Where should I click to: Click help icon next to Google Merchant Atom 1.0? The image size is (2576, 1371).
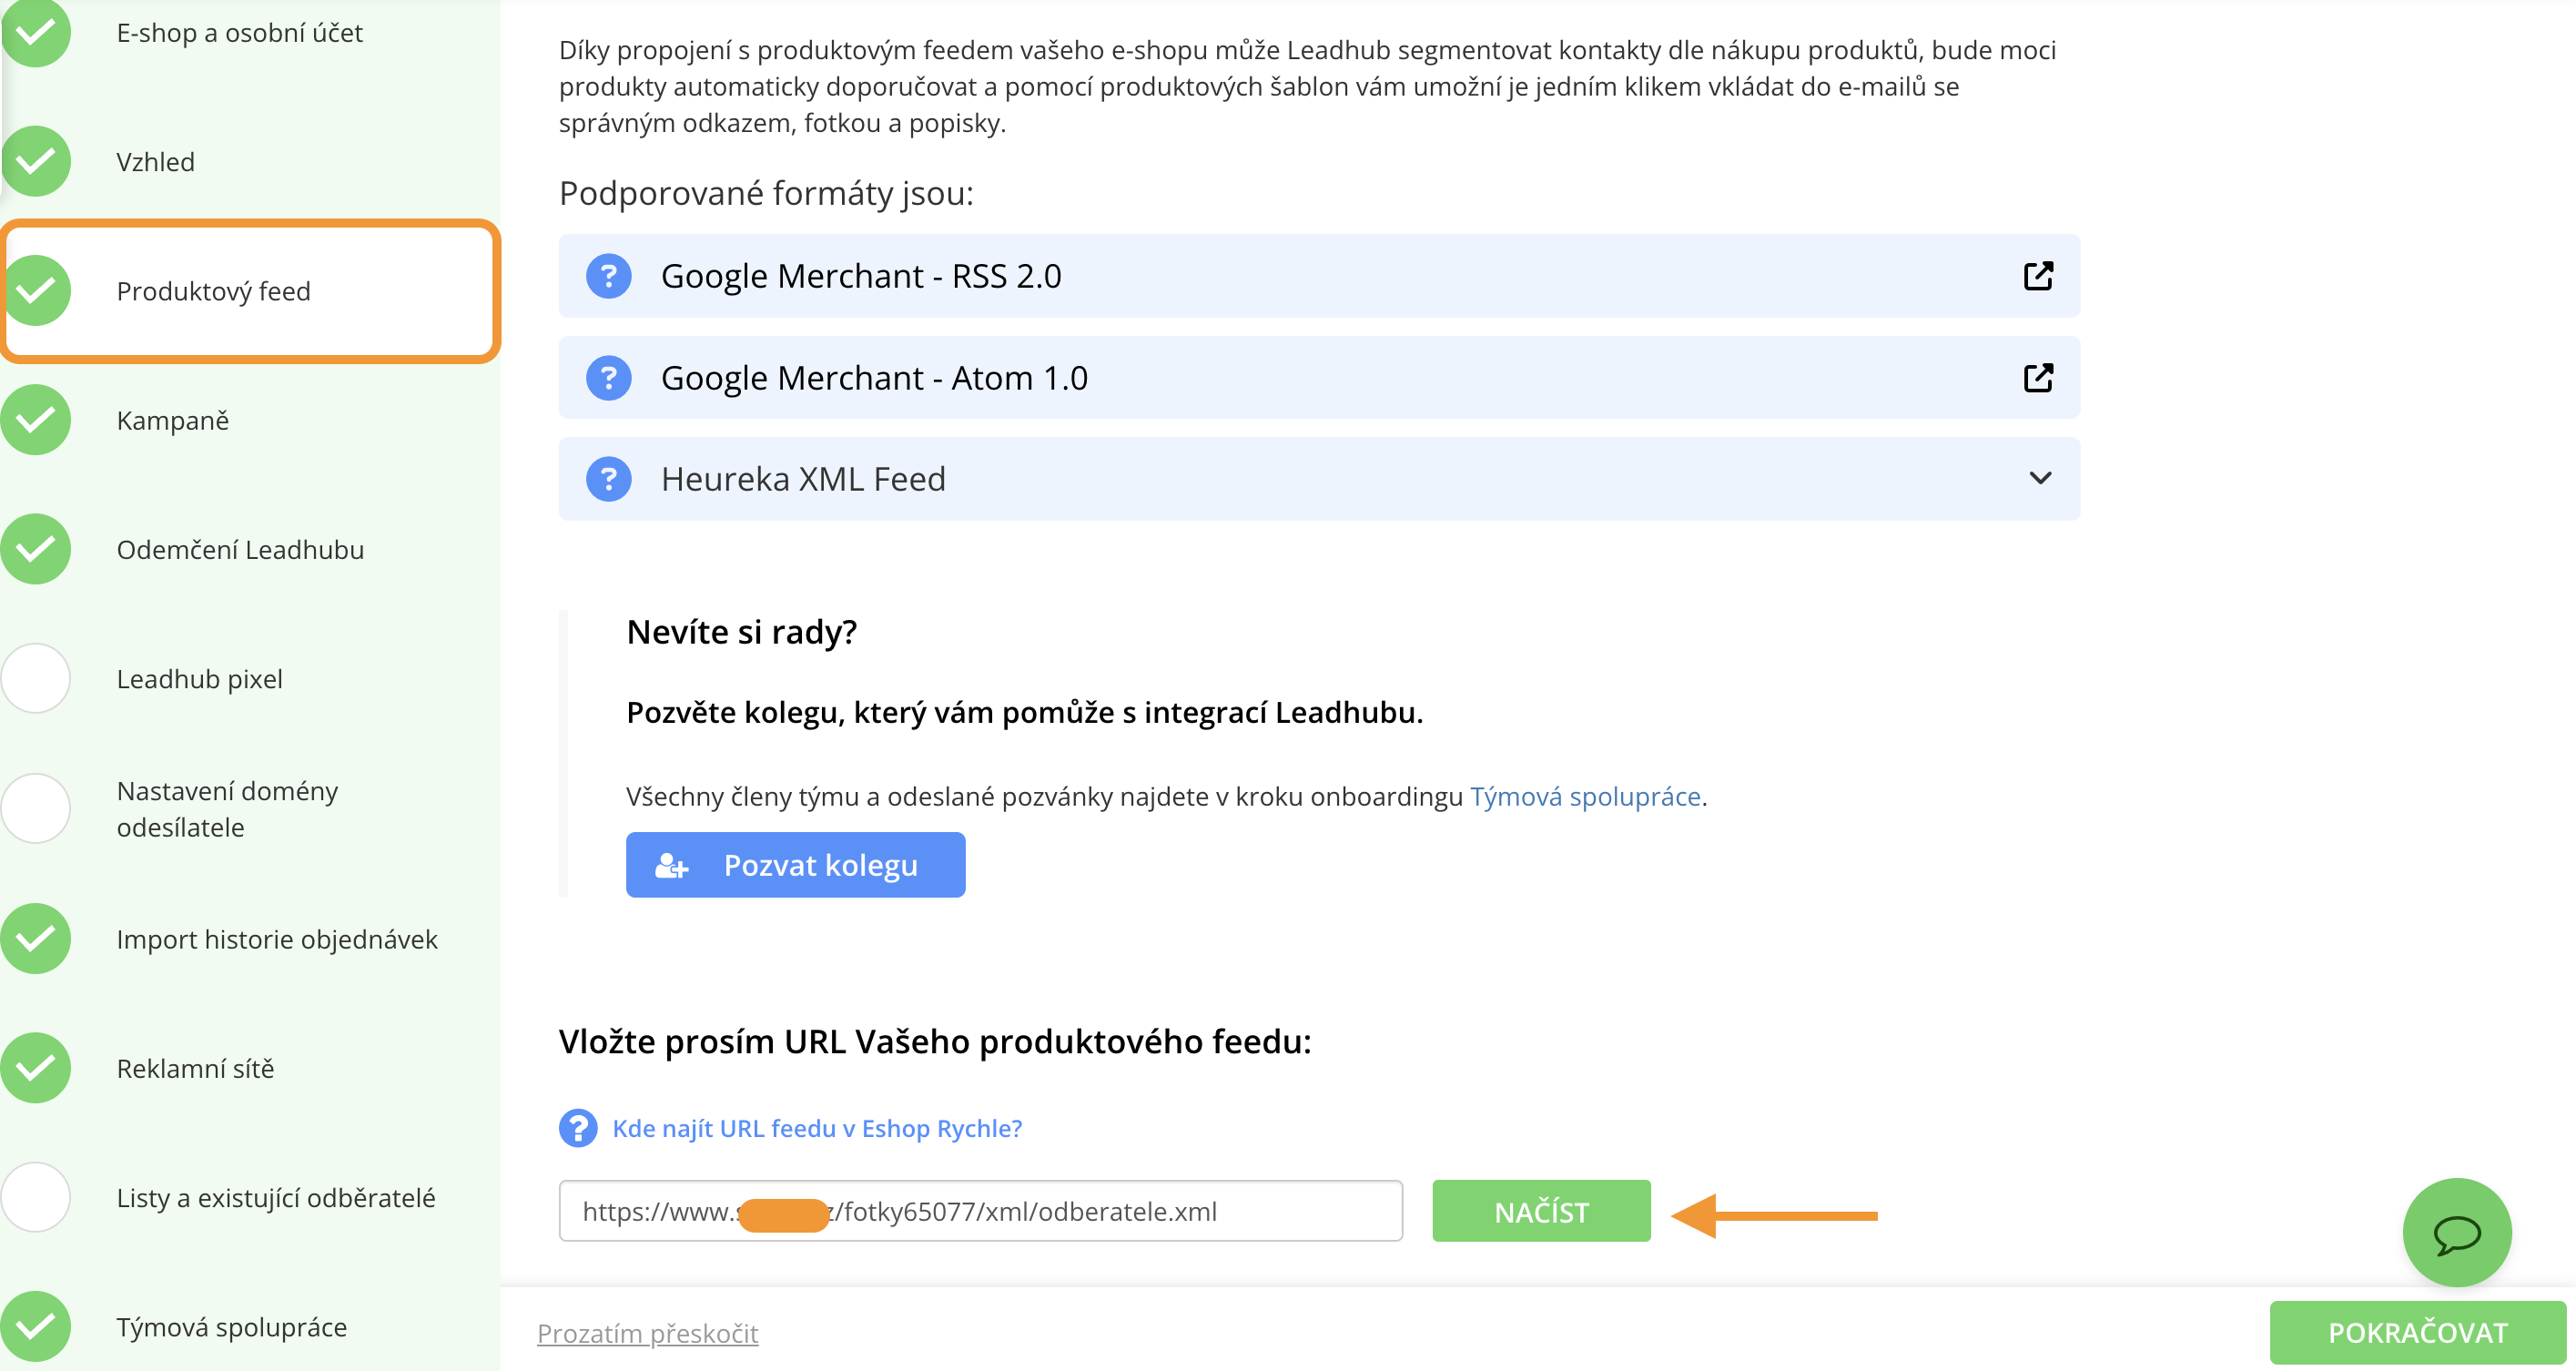click(608, 378)
